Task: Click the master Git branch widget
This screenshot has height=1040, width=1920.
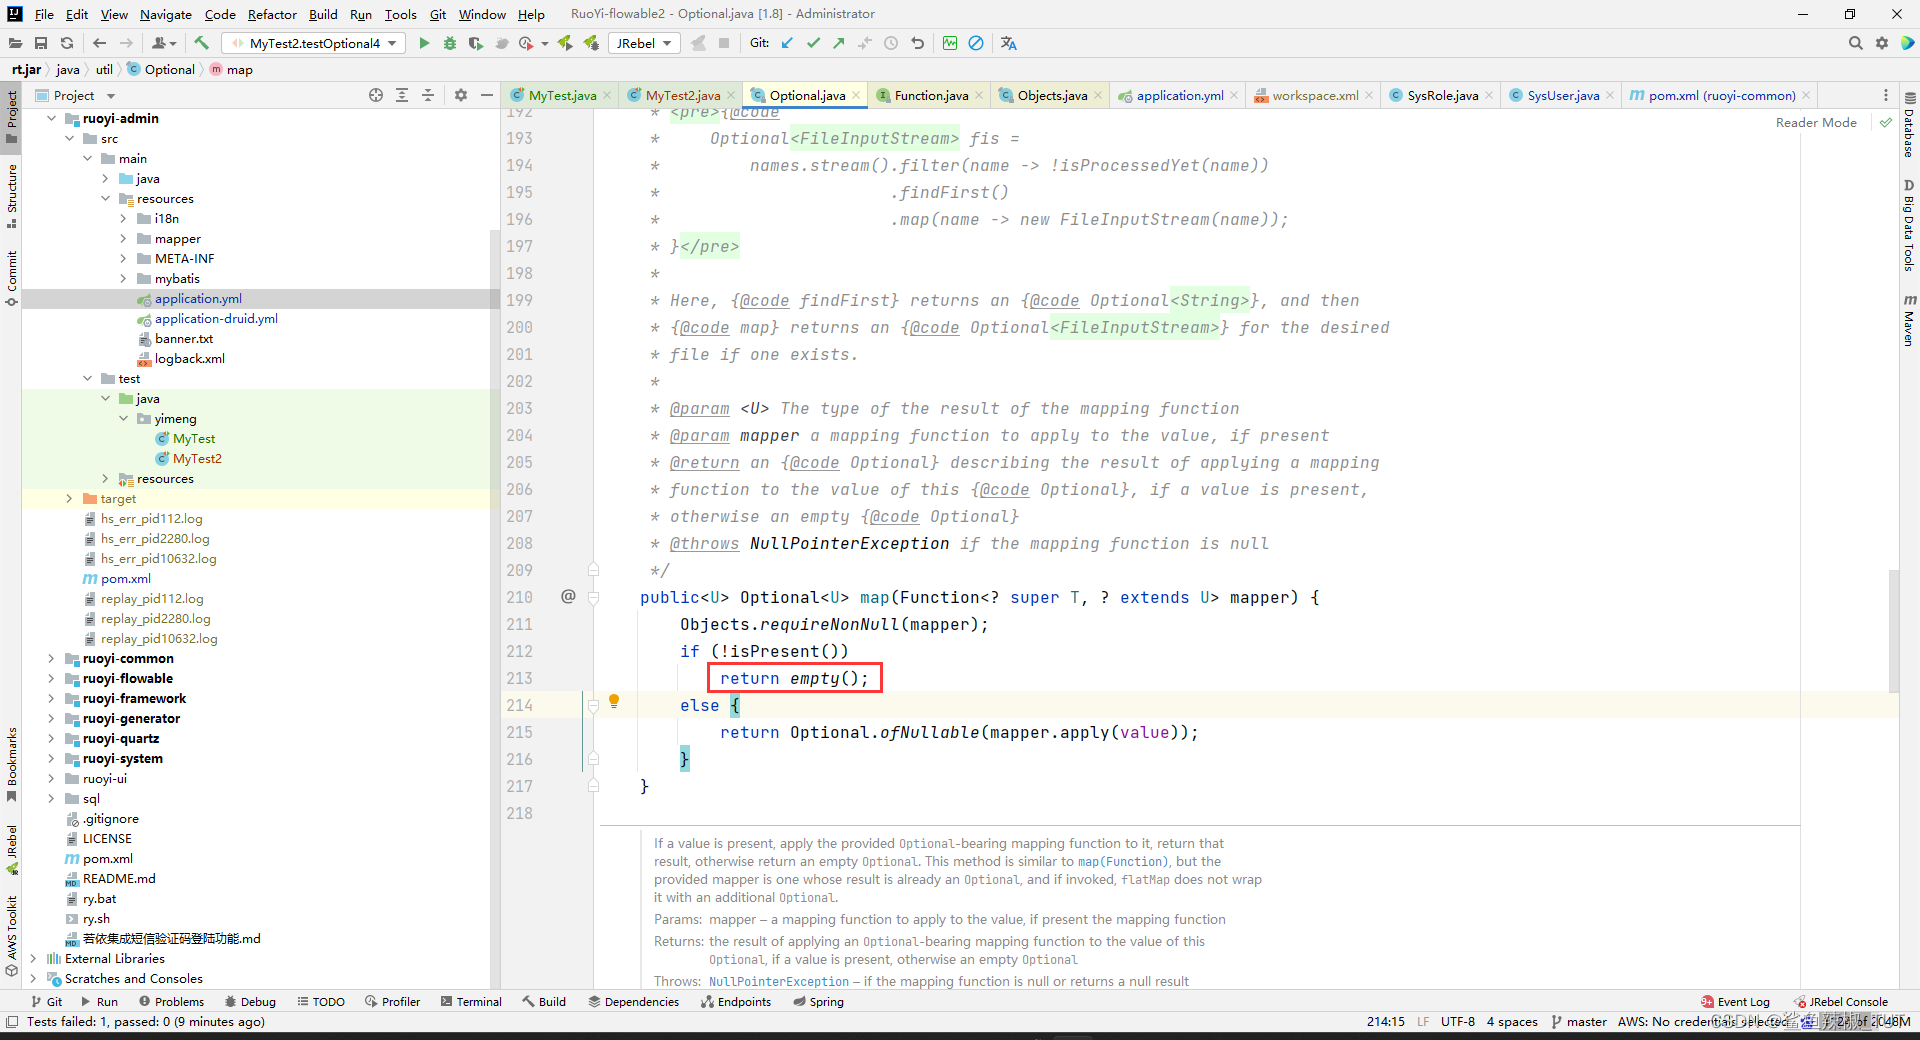Action: pos(1579,1021)
